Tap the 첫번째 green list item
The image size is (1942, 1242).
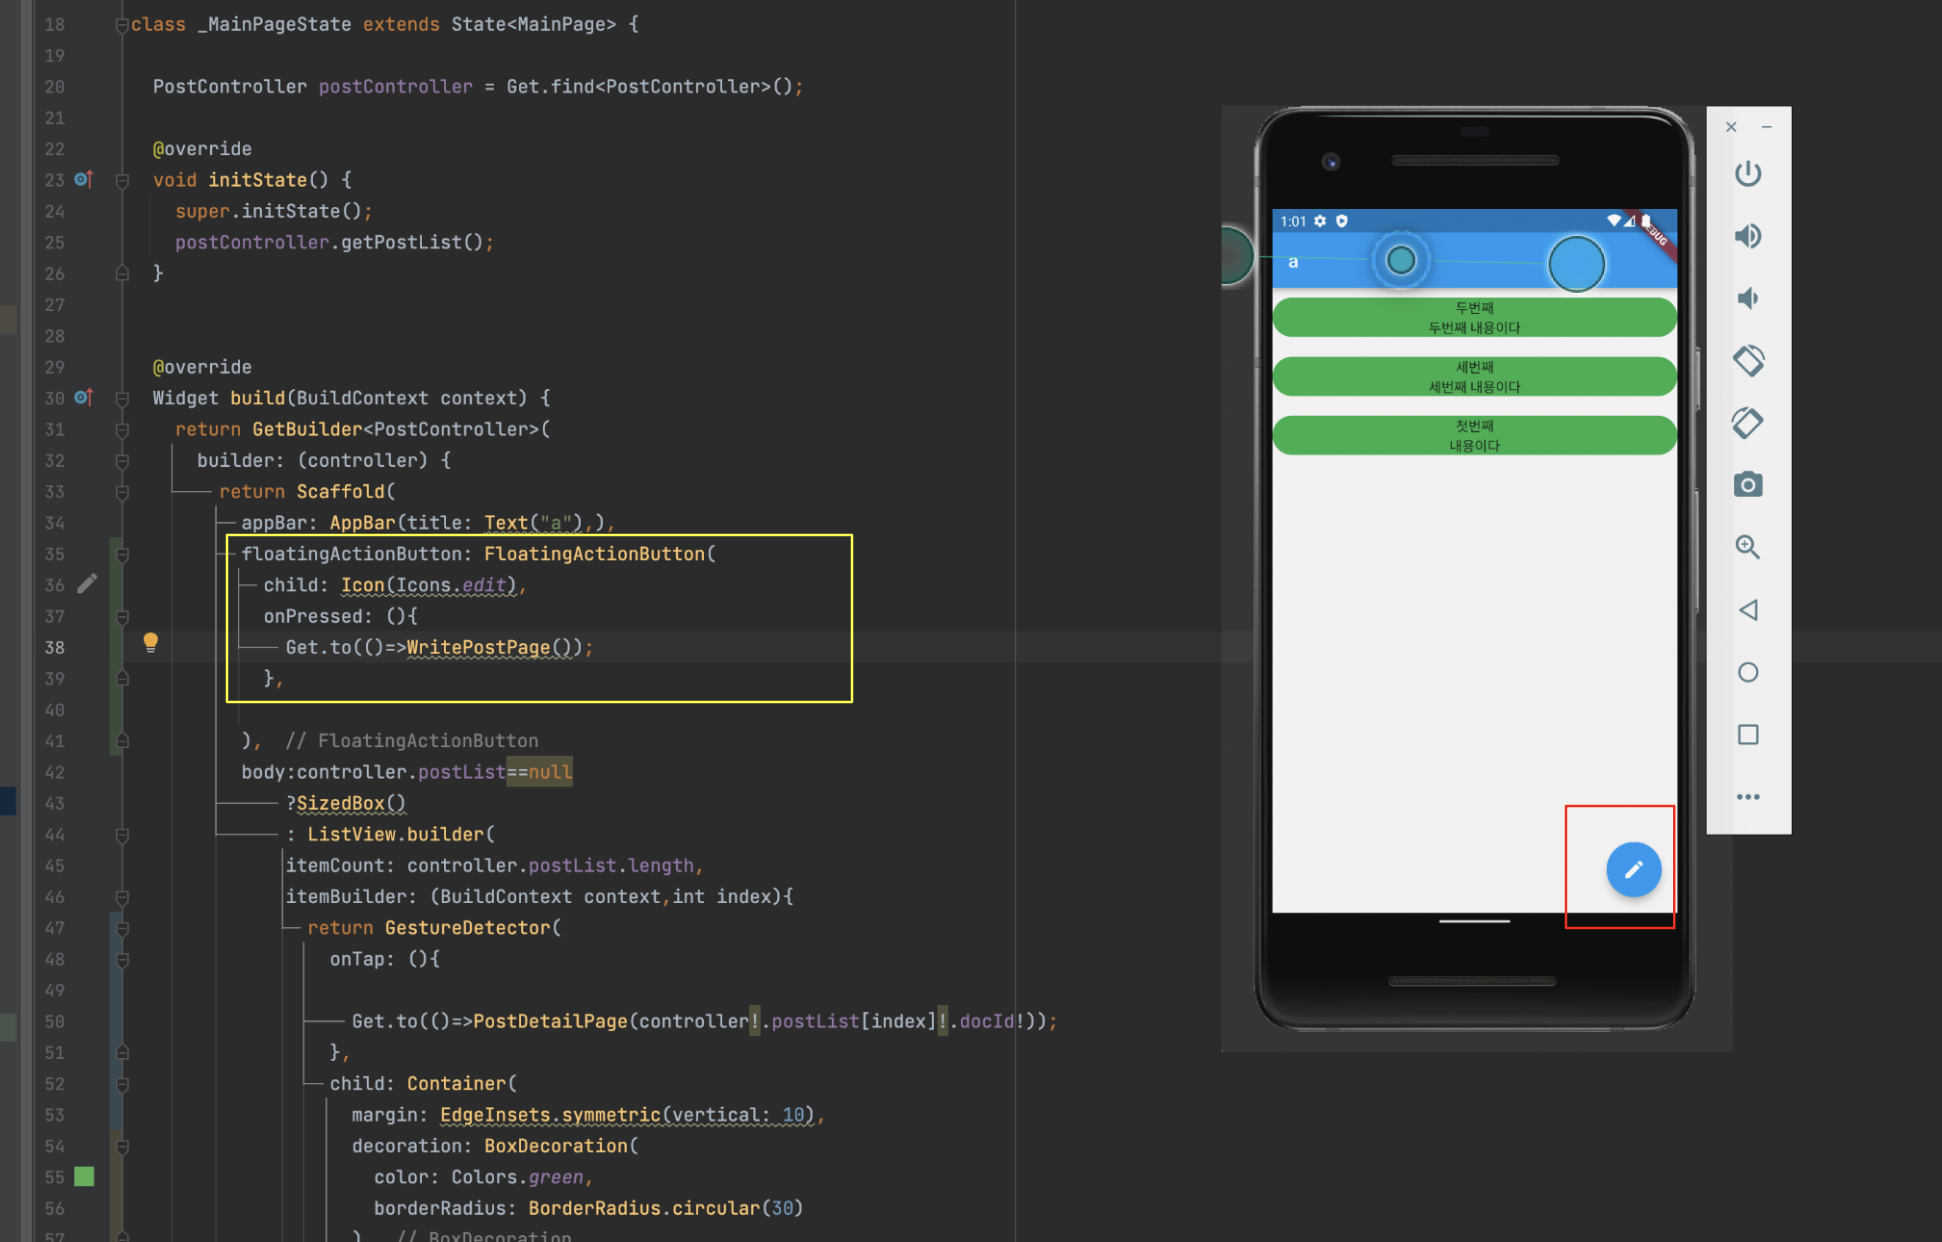pos(1473,436)
